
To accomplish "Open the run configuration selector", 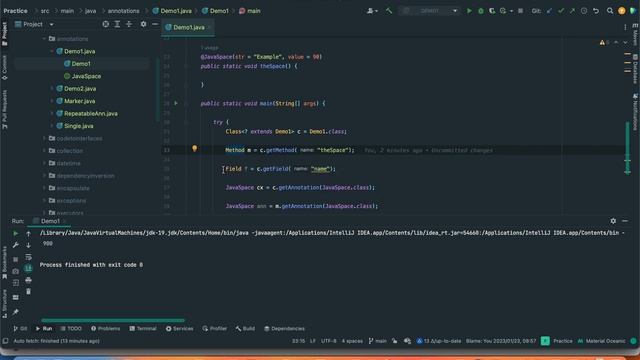I will pos(429,11).
